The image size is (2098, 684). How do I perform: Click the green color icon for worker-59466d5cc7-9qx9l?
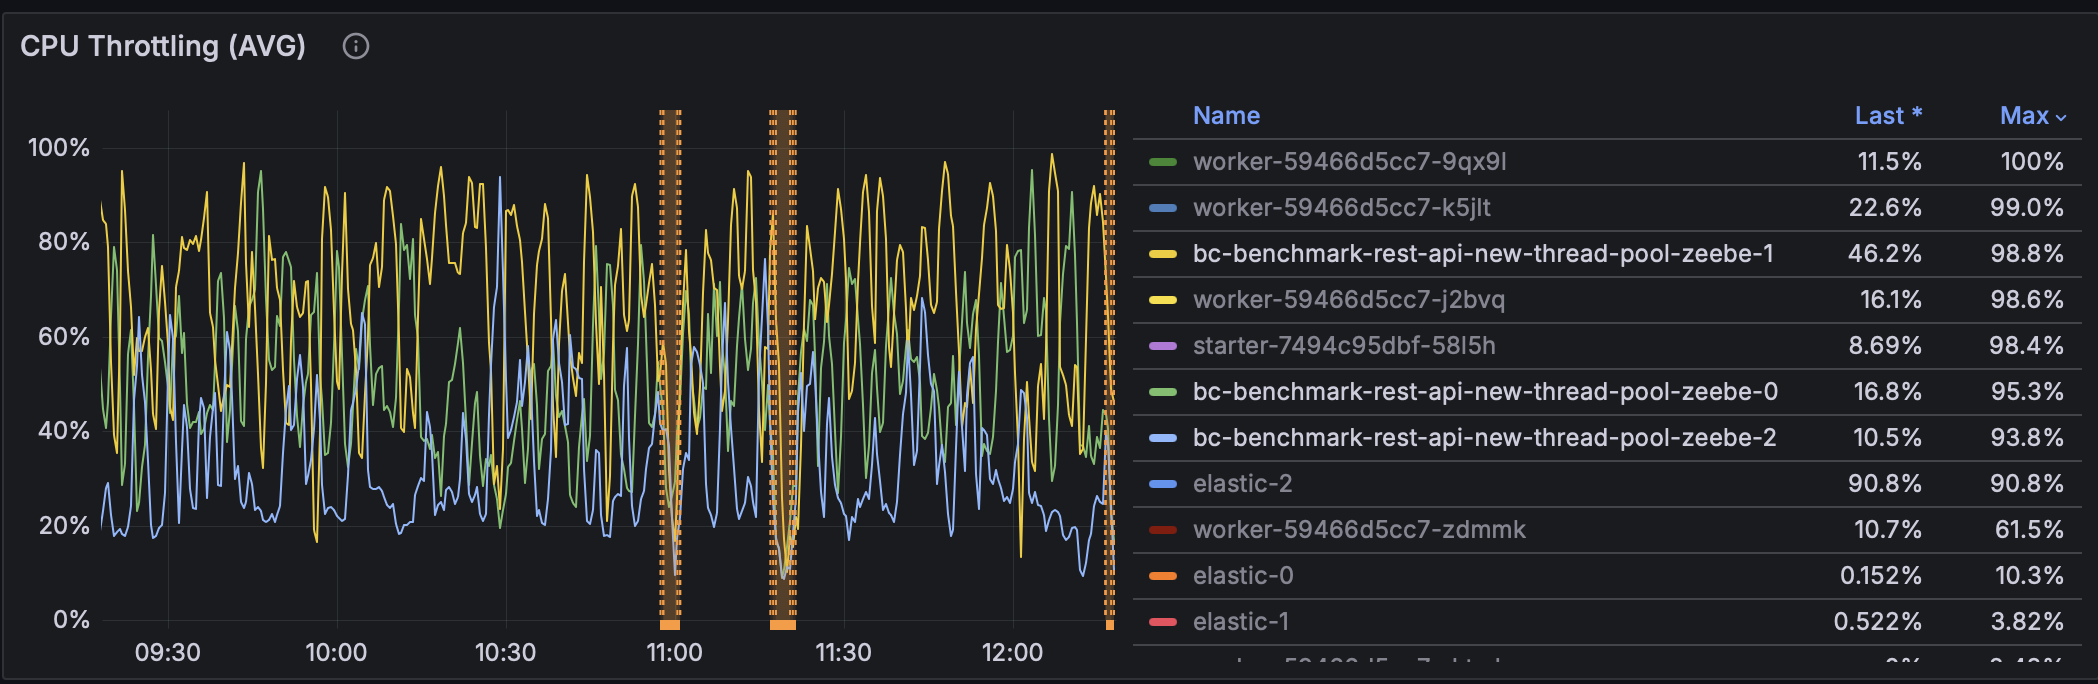pos(1163,162)
